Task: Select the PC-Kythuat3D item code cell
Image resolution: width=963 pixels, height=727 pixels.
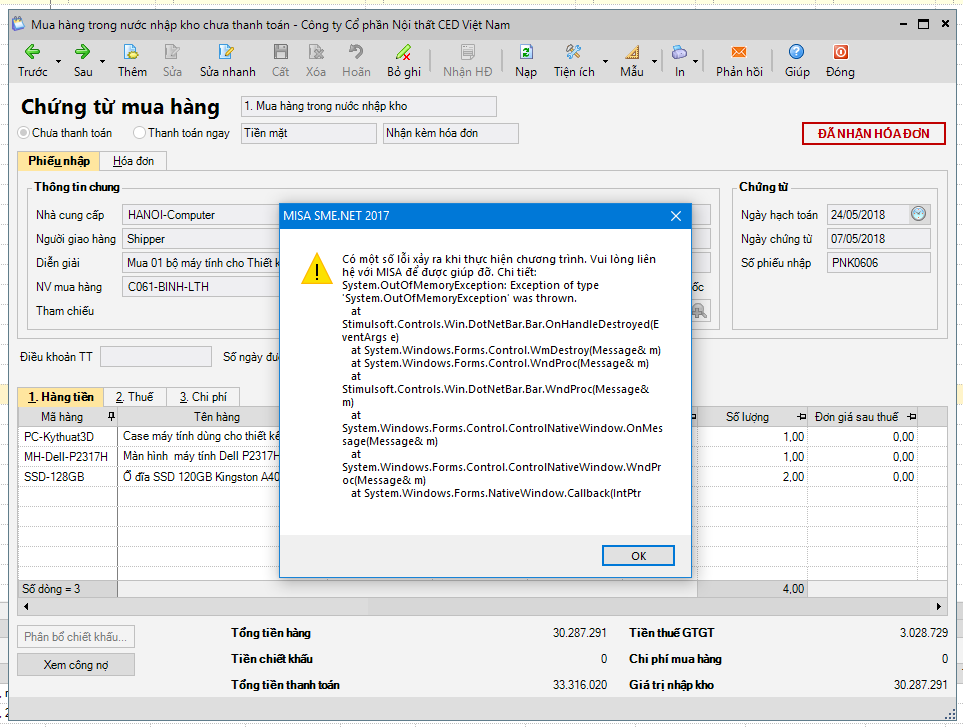Action: point(68,437)
